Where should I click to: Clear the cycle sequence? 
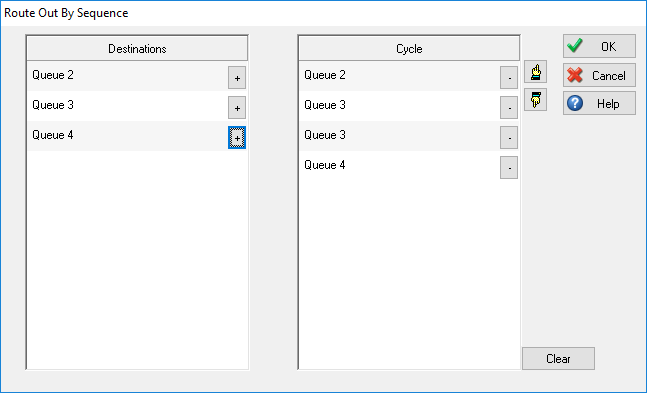[558, 358]
